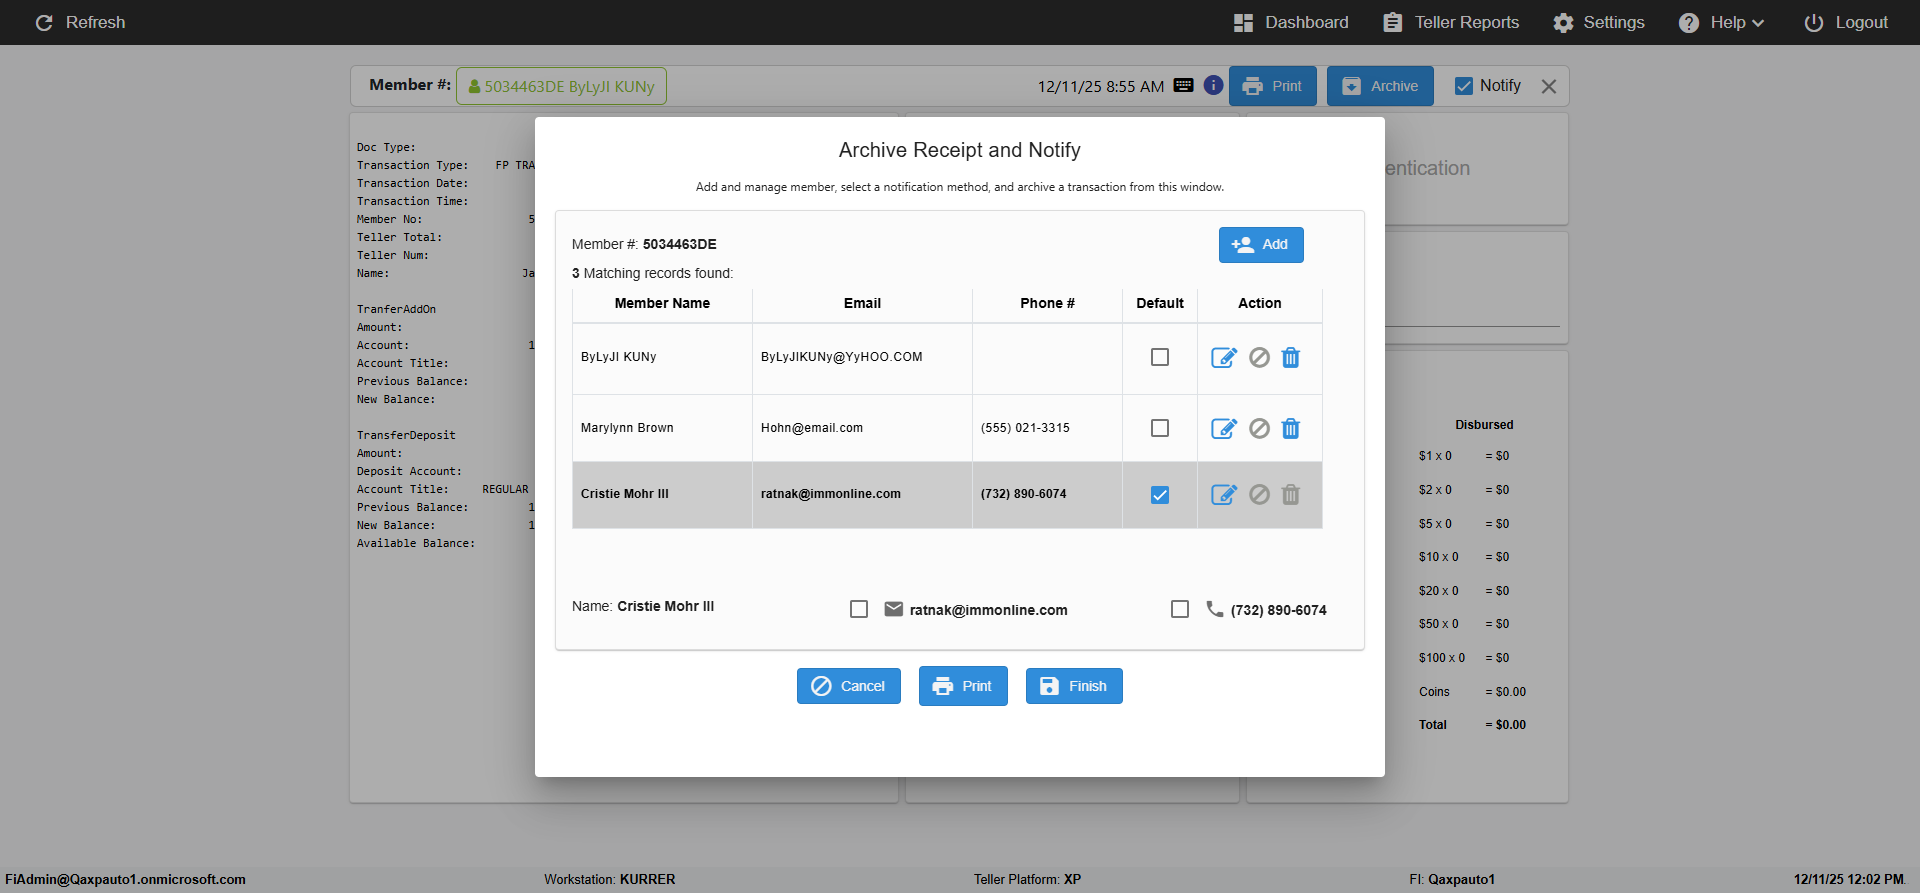The height and width of the screenshot is (893, 1920).
Task: Edit the Cristie Mohr III record
Action: (1224, 495)
